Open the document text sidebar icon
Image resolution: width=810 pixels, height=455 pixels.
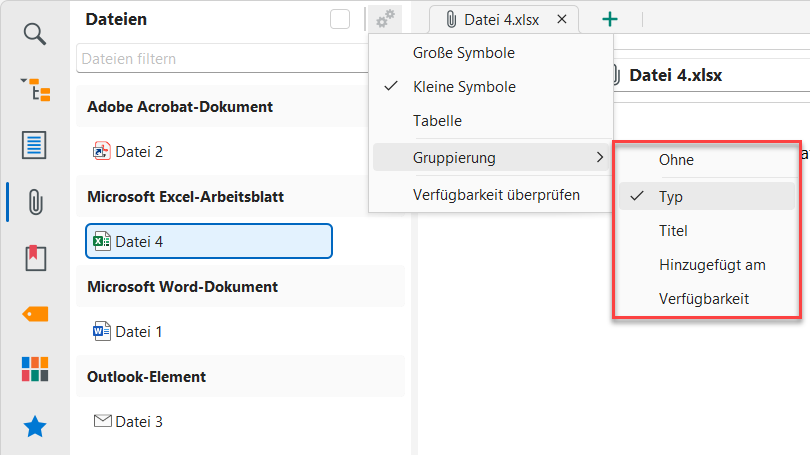pyautogui.click(x=35, y=145)
